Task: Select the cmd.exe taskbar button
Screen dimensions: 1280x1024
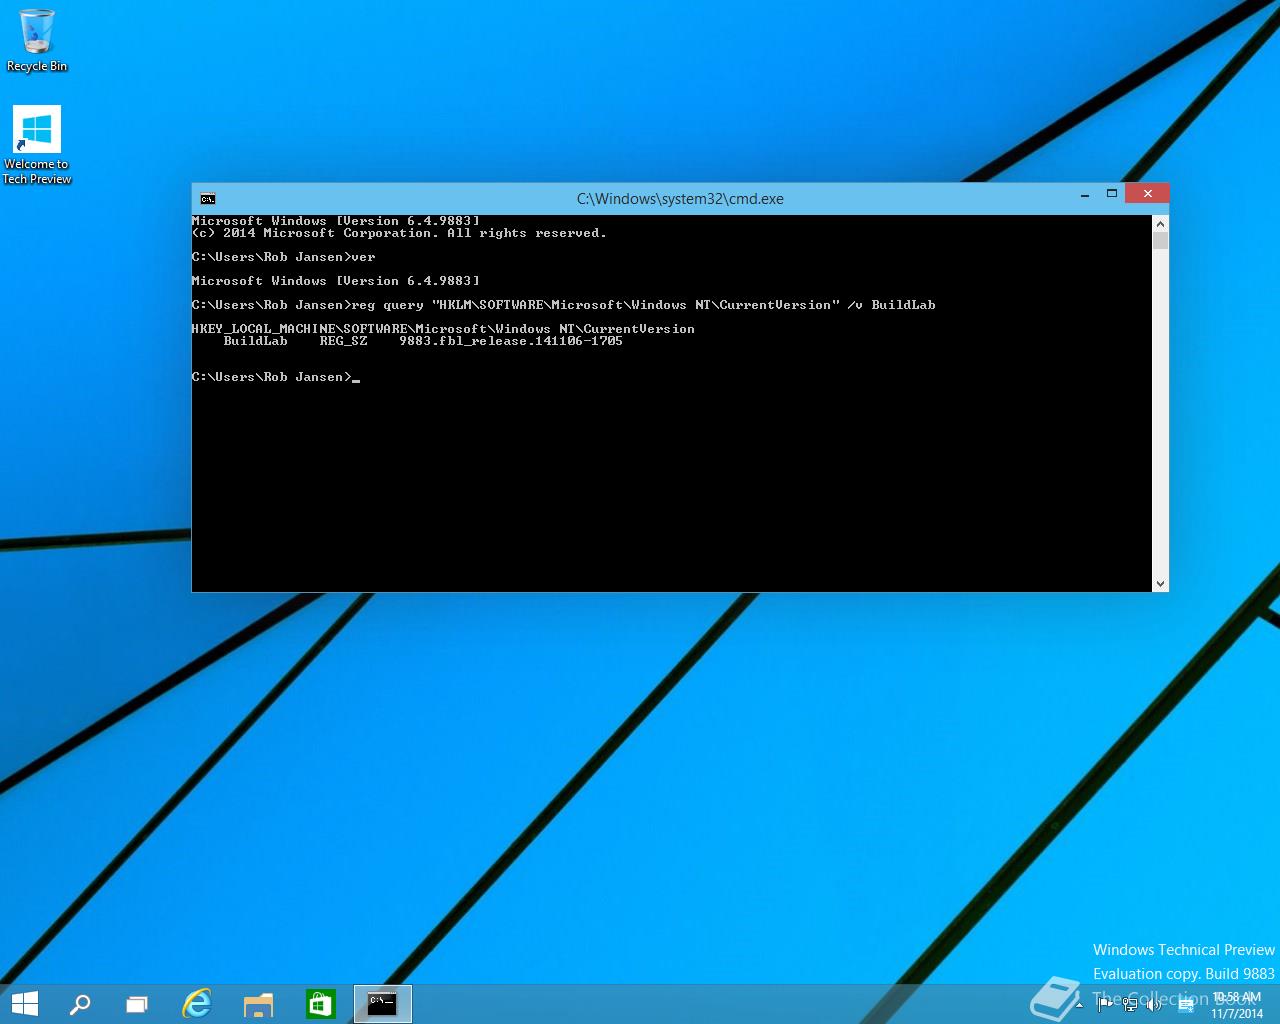Action: (382, 1004)
